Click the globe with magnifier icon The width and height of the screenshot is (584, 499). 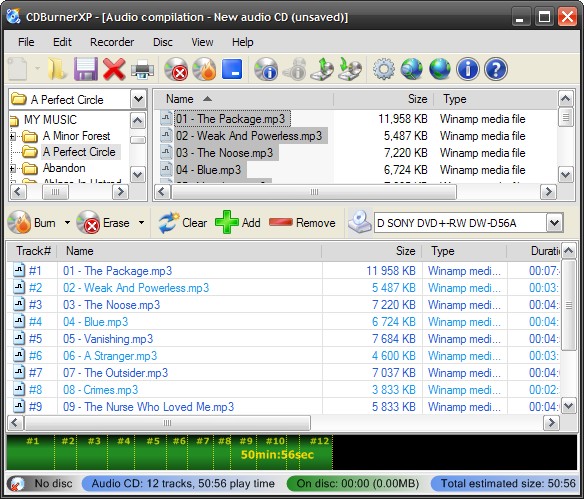point(412,69)
